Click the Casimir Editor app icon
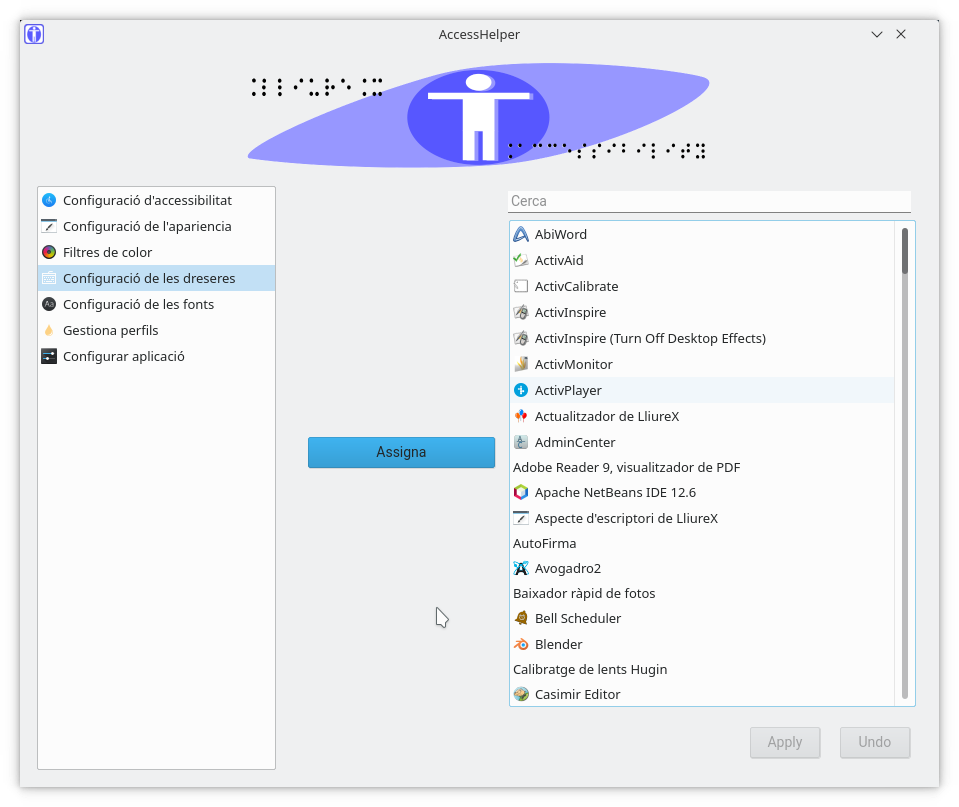 click(520, 694)
